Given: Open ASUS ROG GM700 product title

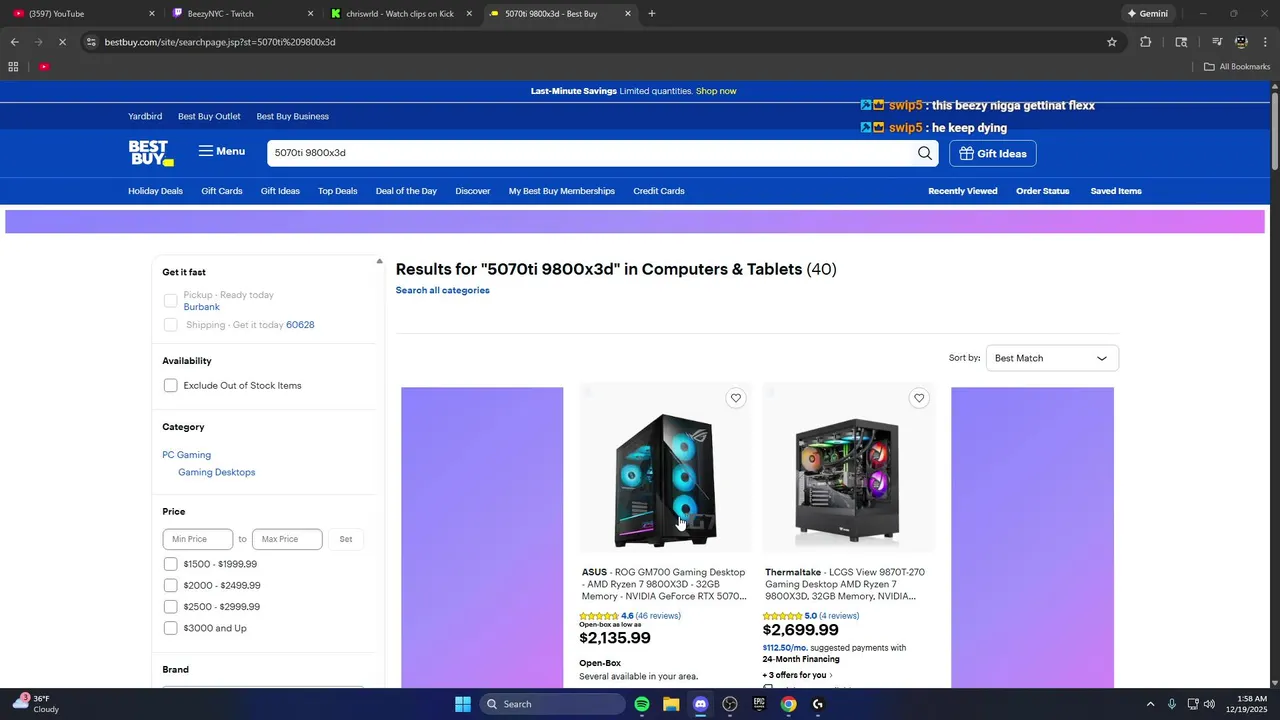Looking at the screenshot, I should (664, 584).
